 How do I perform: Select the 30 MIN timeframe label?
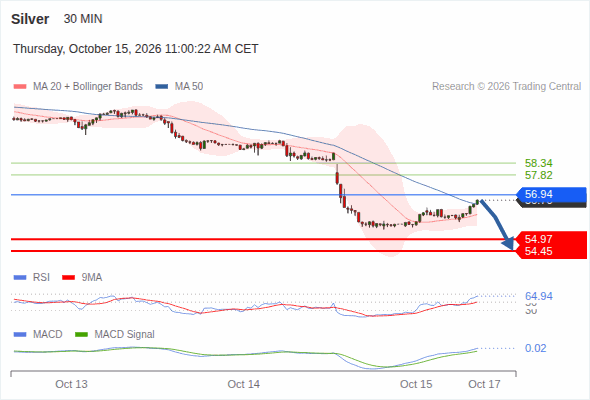click(83, 19)
